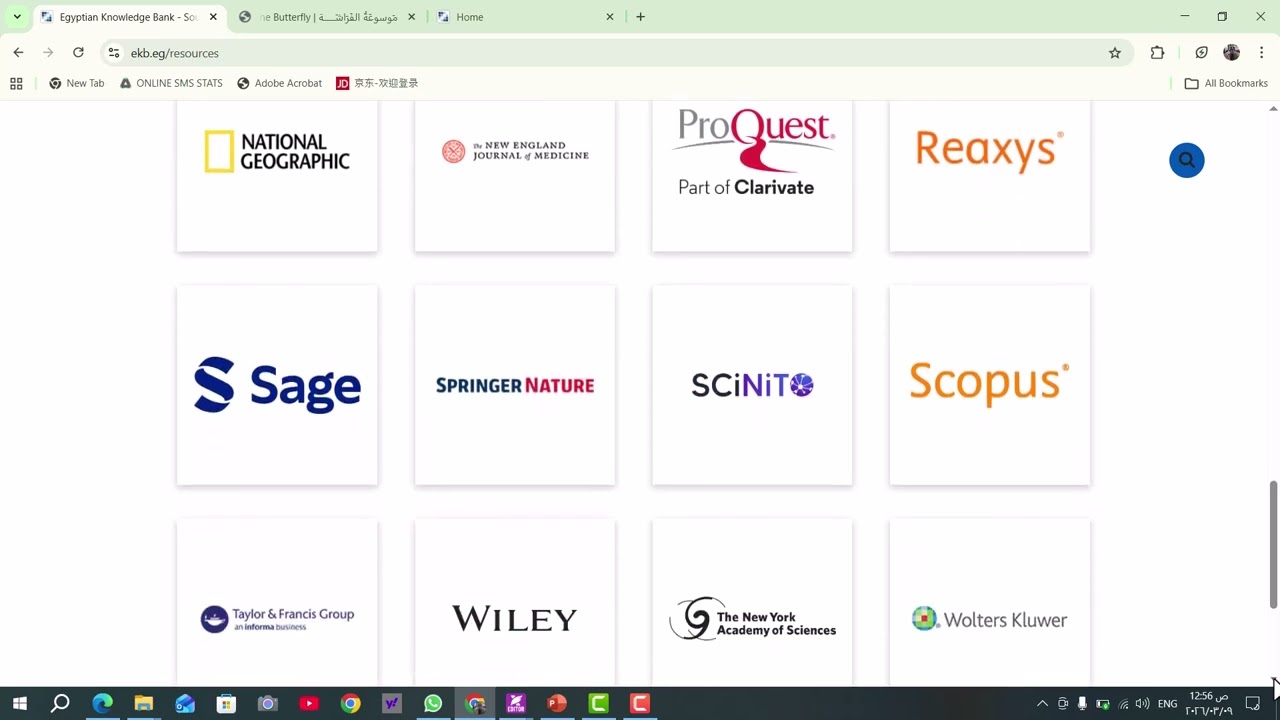Open the Yahoo app in taskbar

391,704
